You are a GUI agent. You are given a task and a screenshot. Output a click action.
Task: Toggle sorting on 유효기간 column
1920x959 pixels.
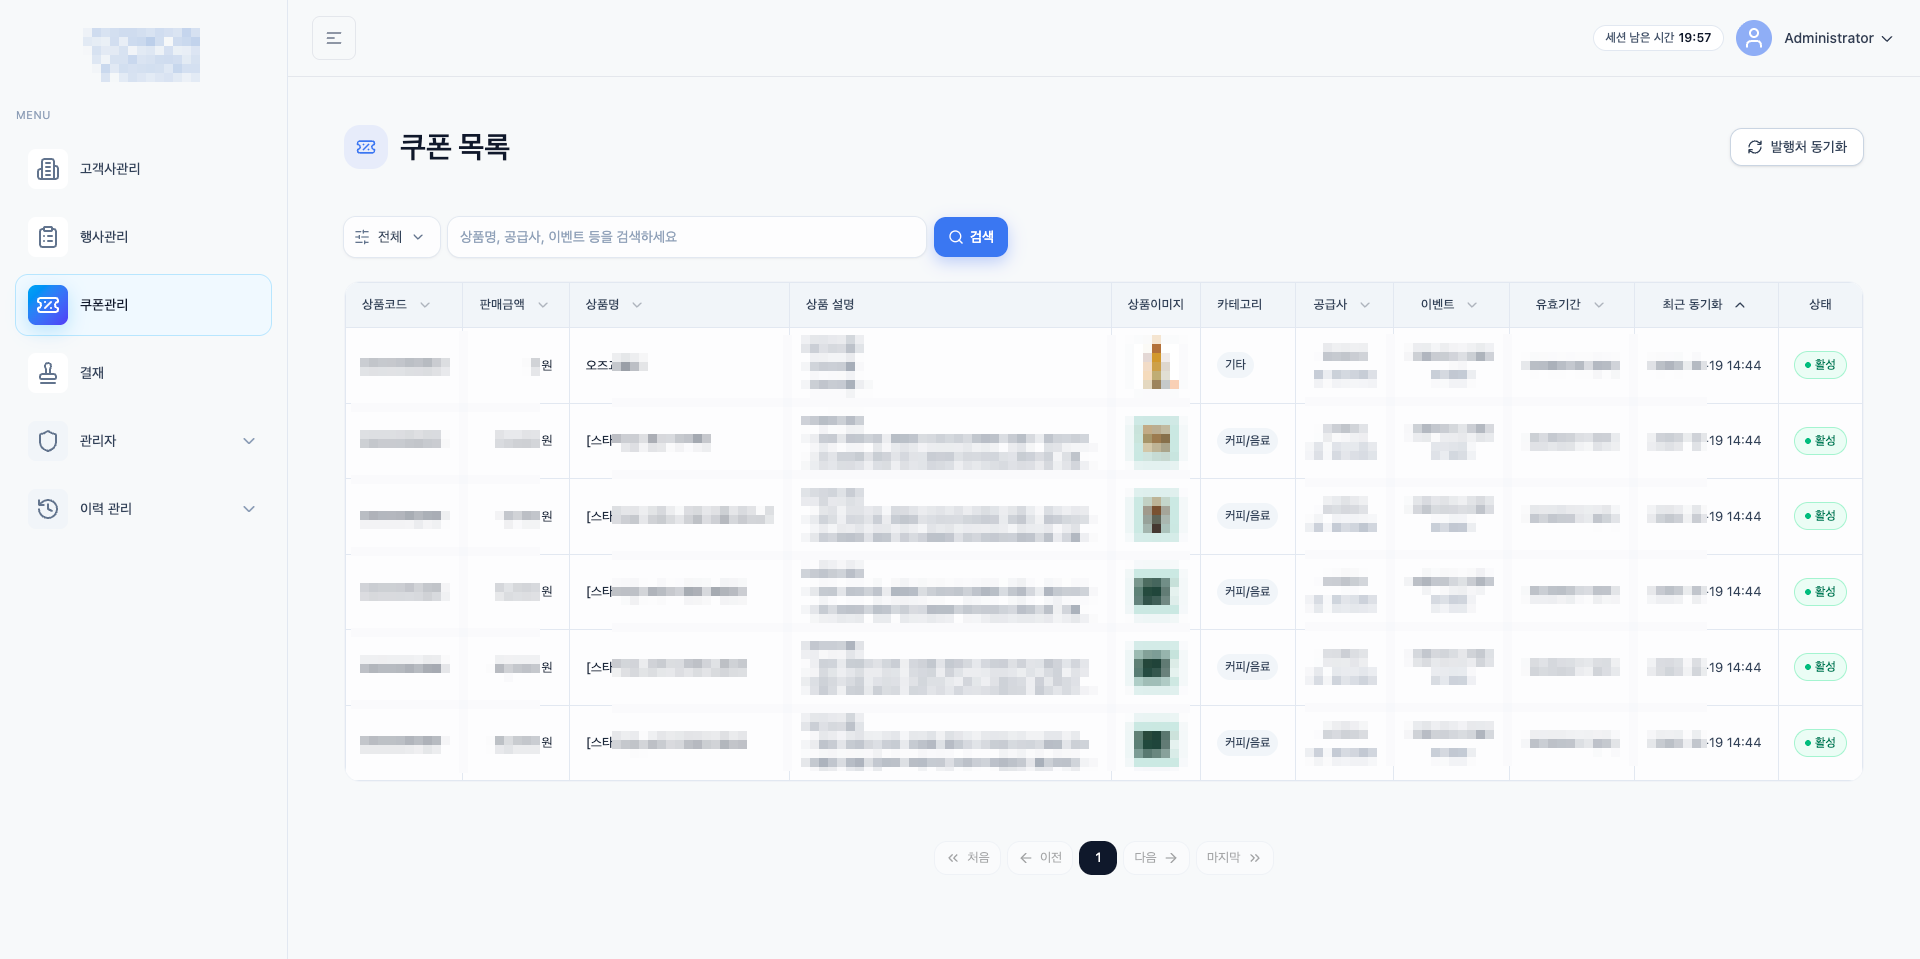pyautogui.click(x=1569, y=305)
